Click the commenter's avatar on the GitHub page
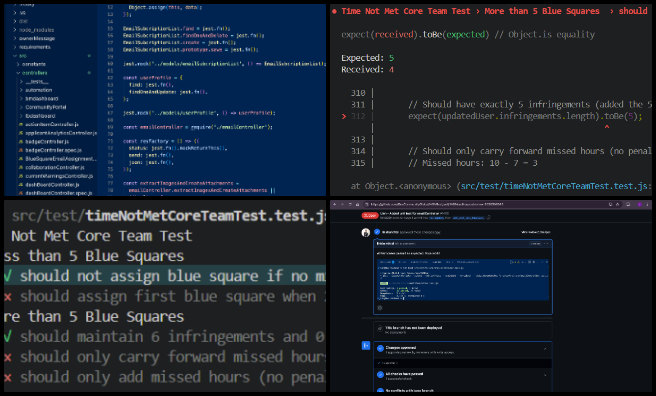 coord(366,232)
